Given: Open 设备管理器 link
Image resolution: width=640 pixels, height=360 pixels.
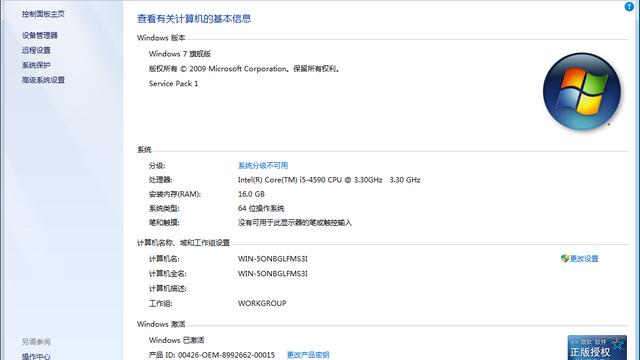Looking at the screenshot, I should point(40,36).
